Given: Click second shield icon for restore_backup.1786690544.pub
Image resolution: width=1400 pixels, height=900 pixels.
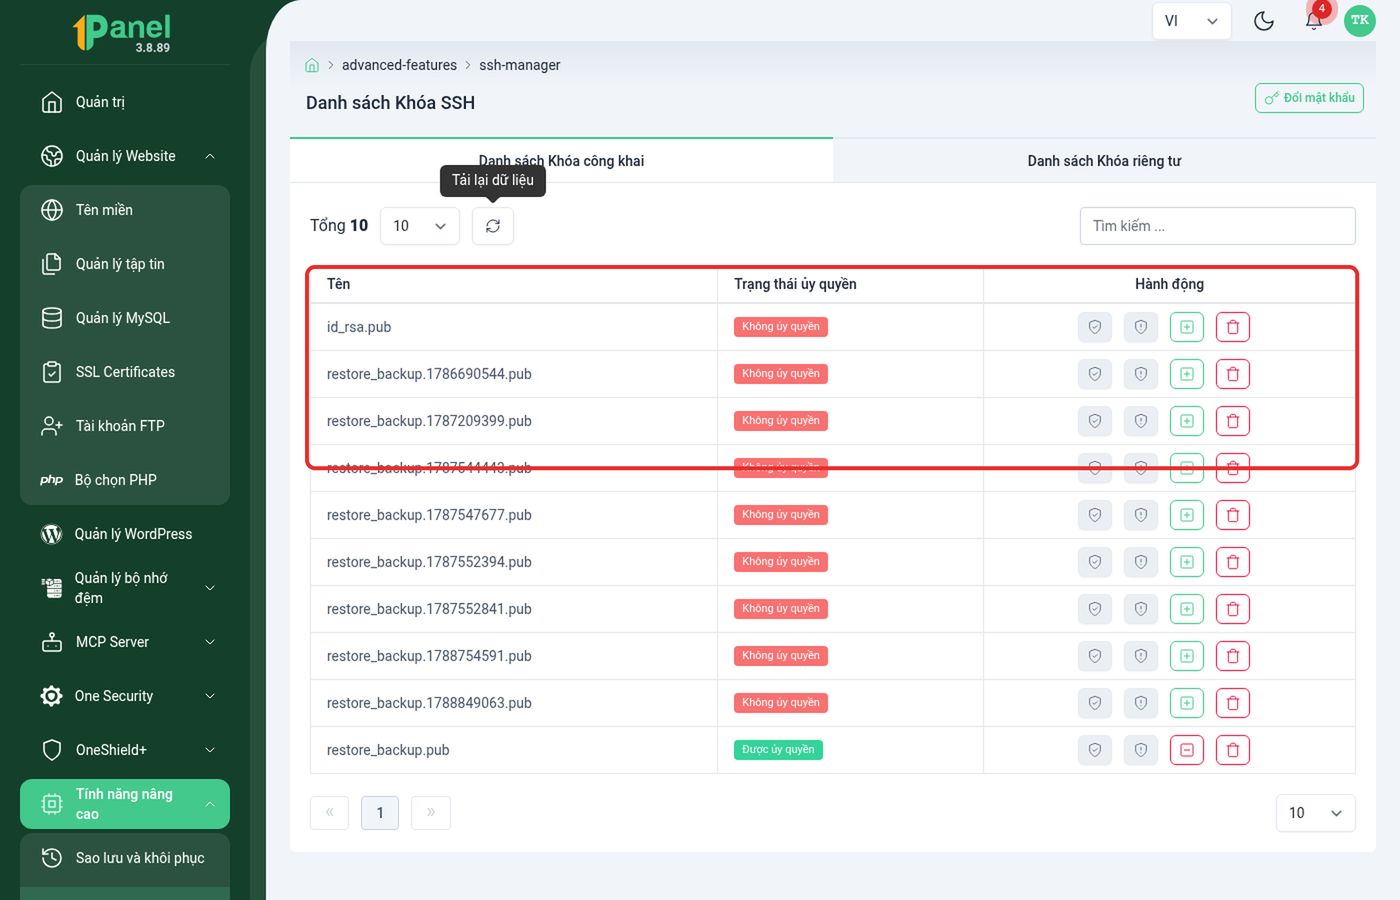Looking at the screenshot, I should click(1141, 374).
